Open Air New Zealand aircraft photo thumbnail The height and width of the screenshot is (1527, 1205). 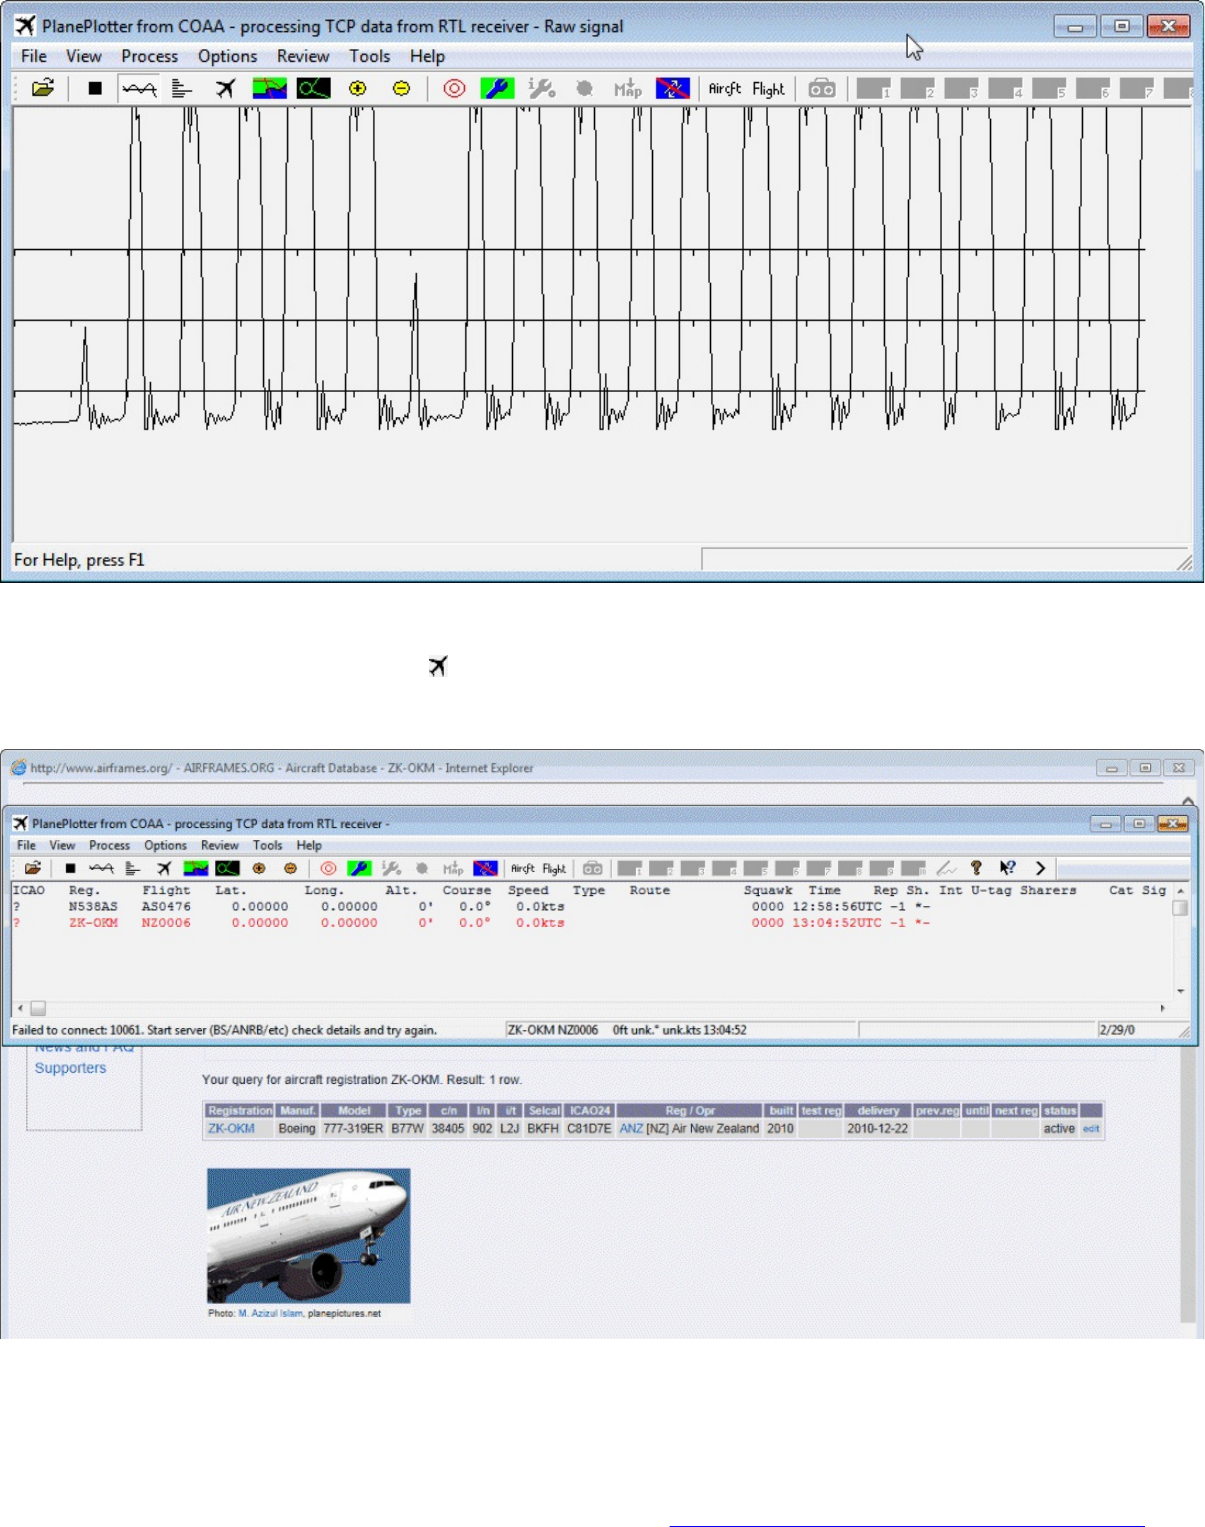pyautogui.click(x=308, y=1236)
